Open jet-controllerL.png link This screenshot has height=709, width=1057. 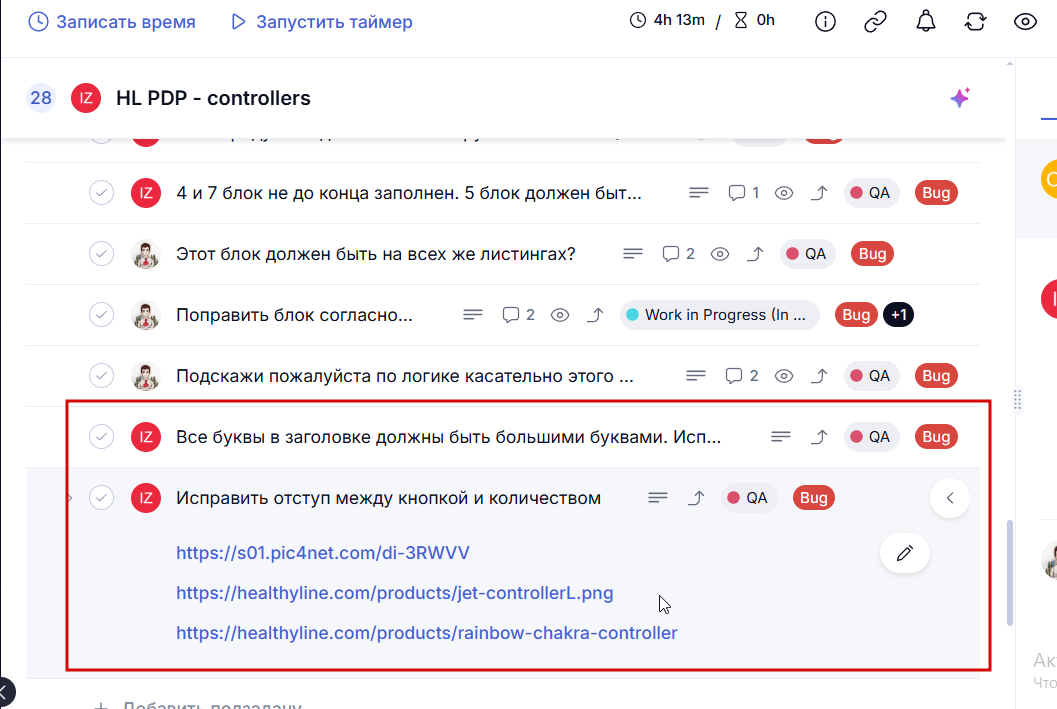[394, 593]
